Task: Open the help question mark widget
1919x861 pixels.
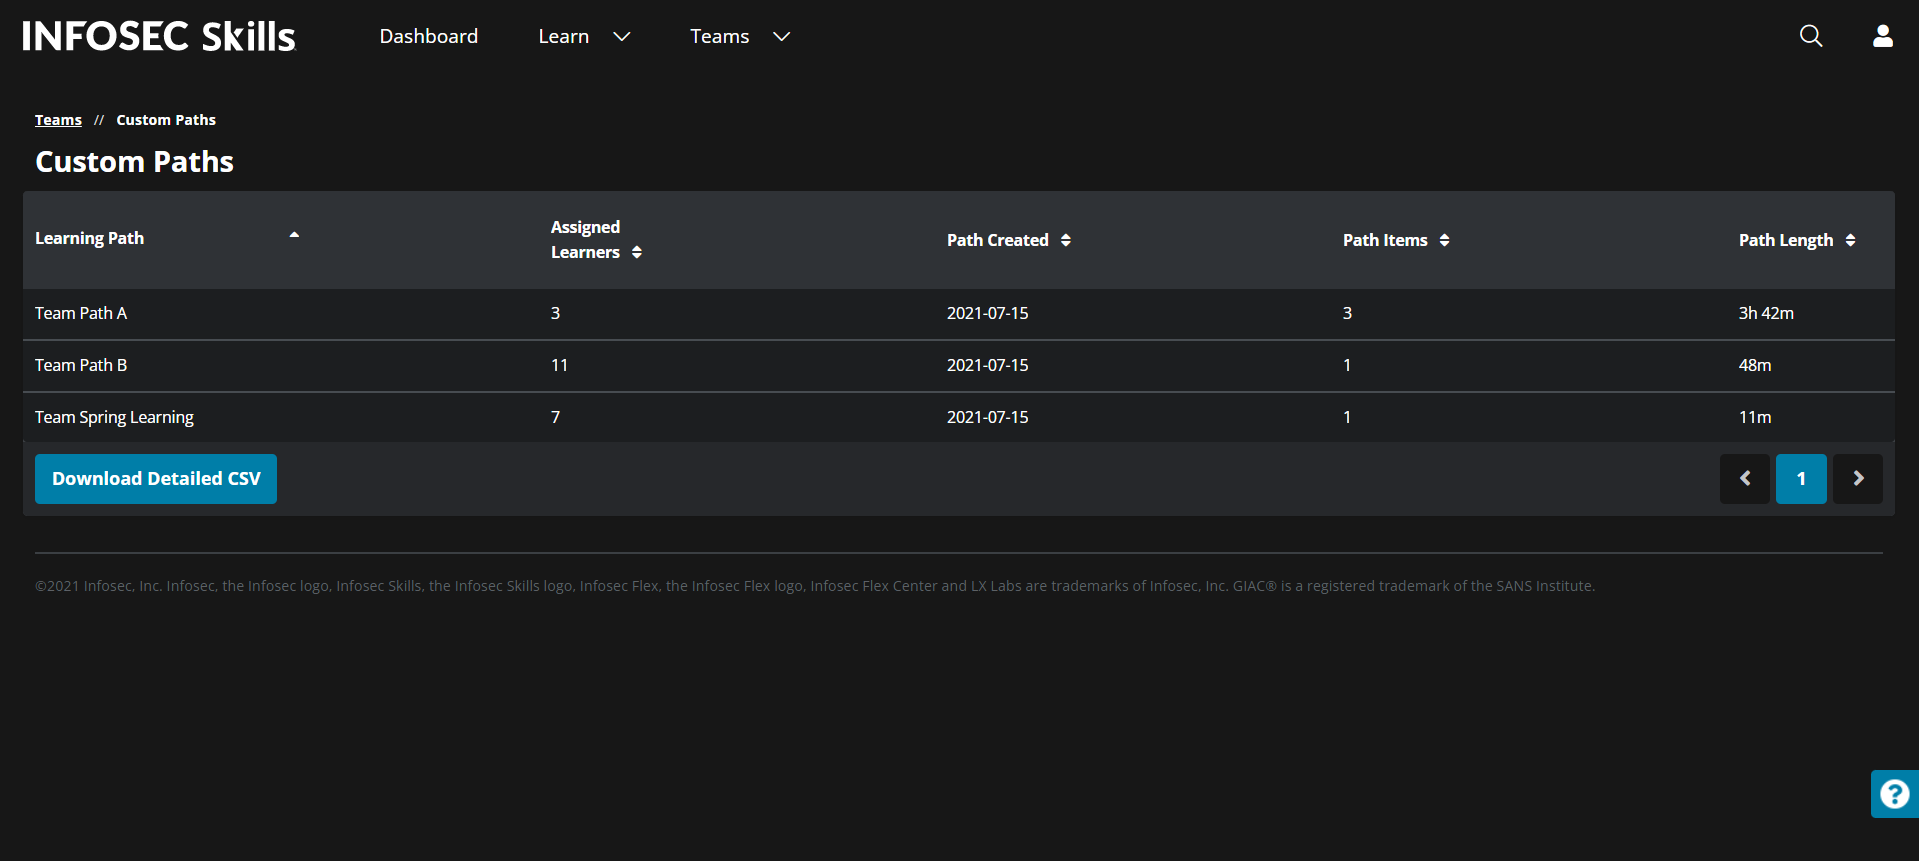Action: tap(1894, 794)
